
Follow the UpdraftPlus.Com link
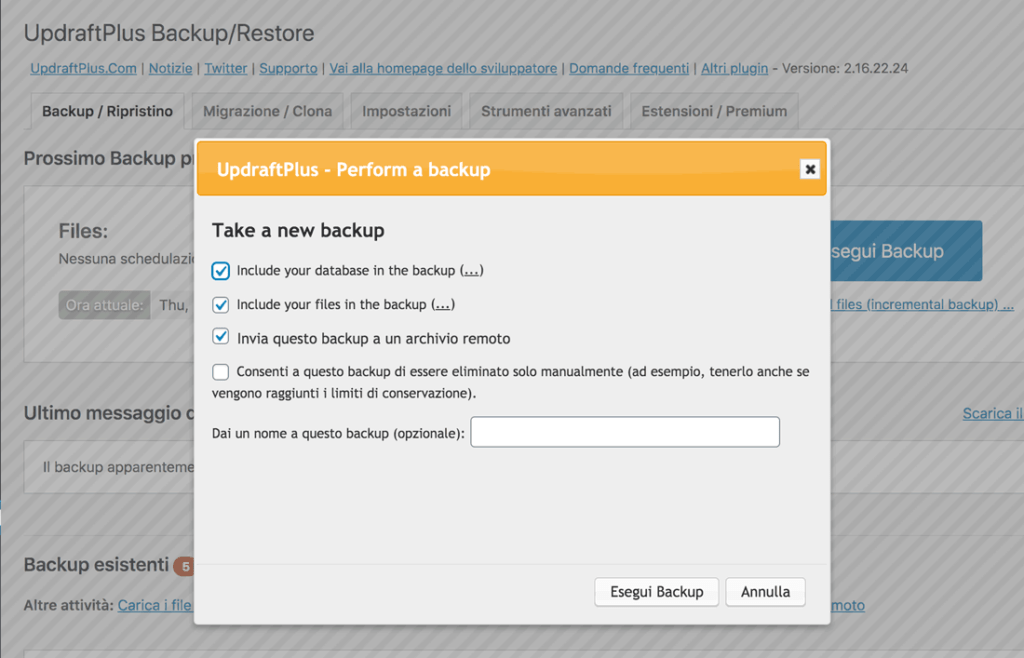[x=84, y=69]
